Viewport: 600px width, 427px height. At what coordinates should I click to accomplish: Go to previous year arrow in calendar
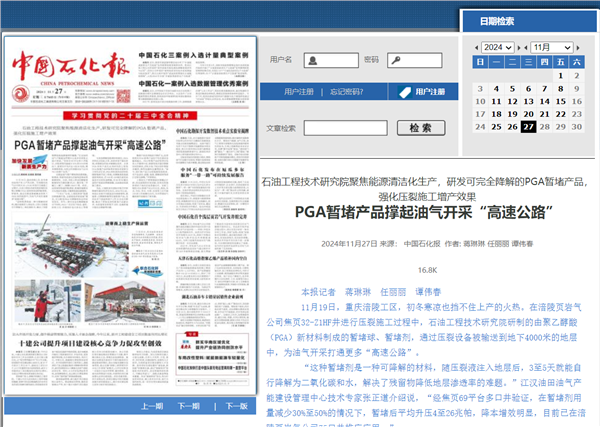pyautogui.click(x=476, y=48)
